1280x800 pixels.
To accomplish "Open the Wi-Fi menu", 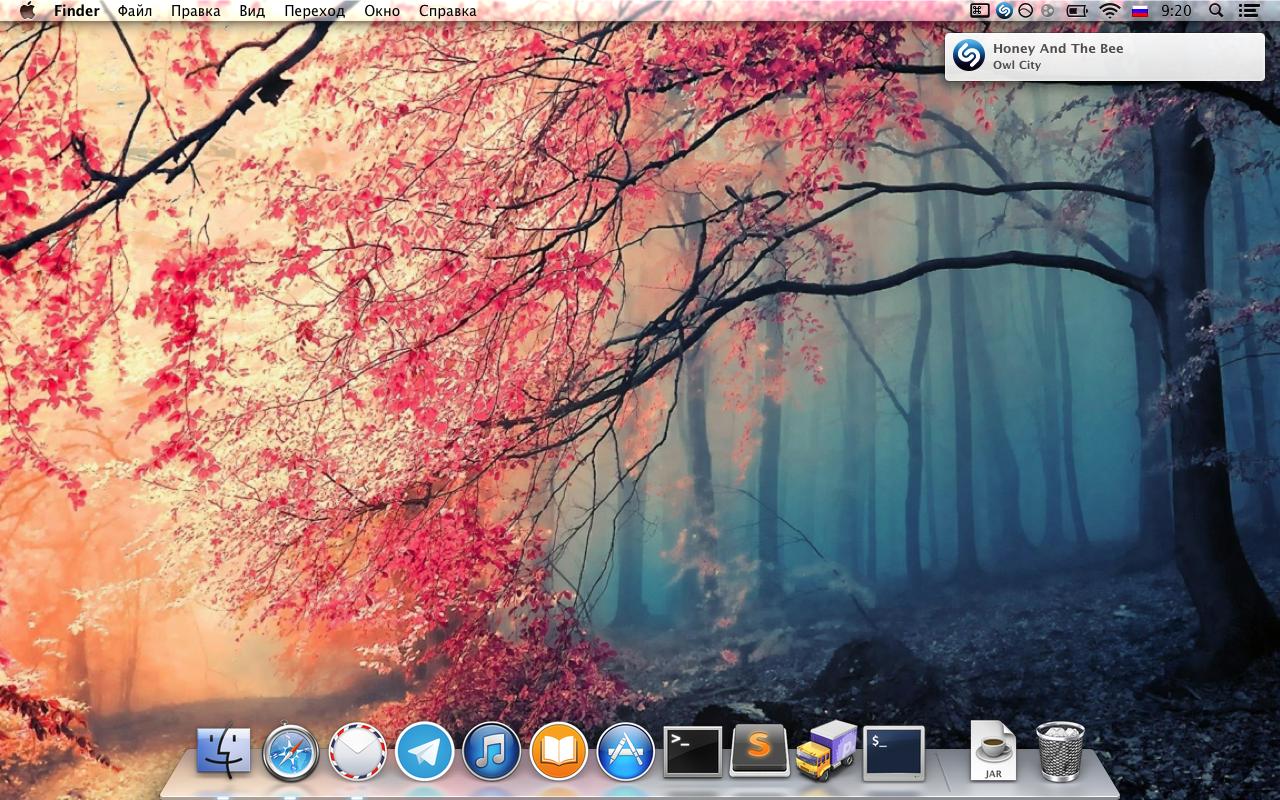I will pos(1109,11).
